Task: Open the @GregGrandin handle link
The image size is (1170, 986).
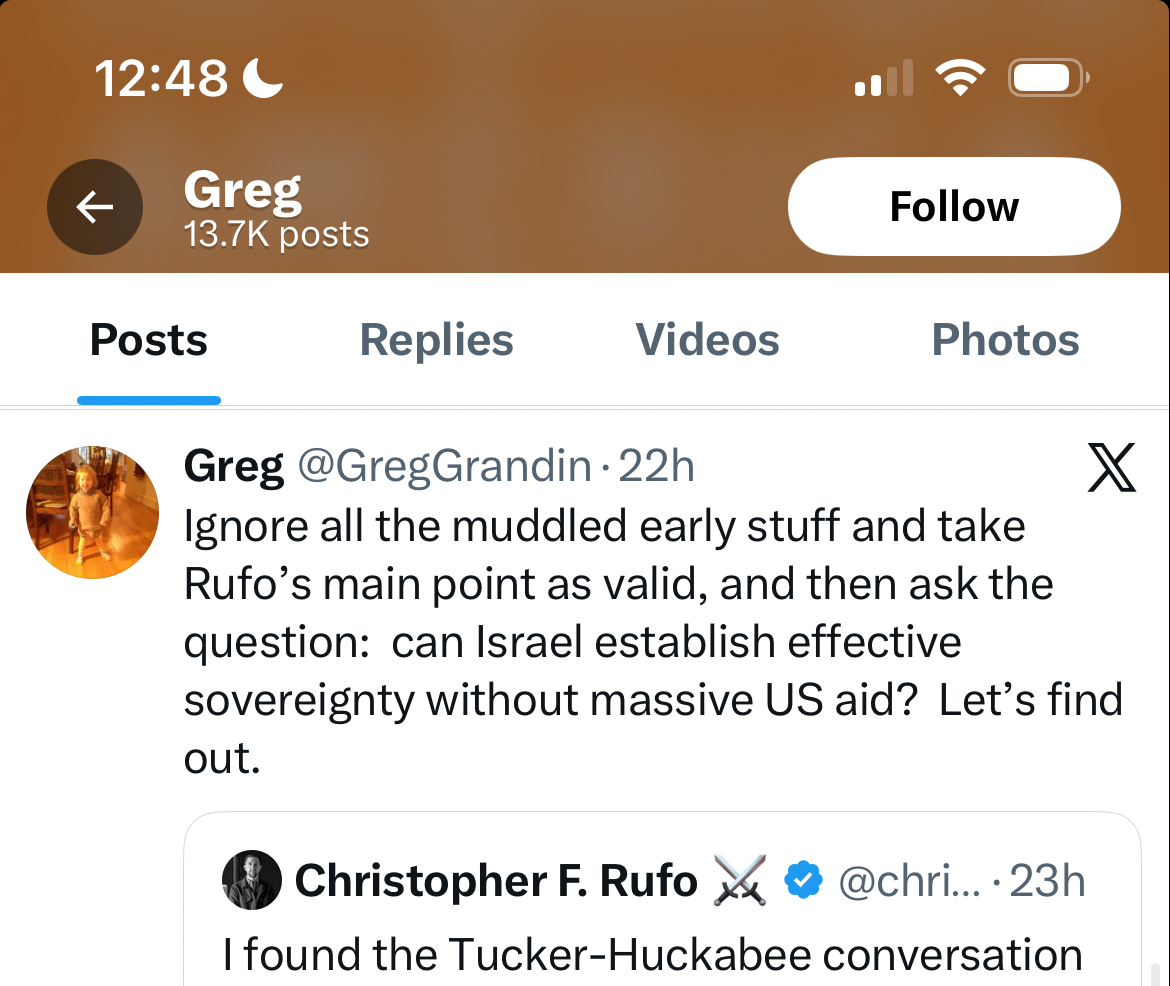Action: coord(445,467)
